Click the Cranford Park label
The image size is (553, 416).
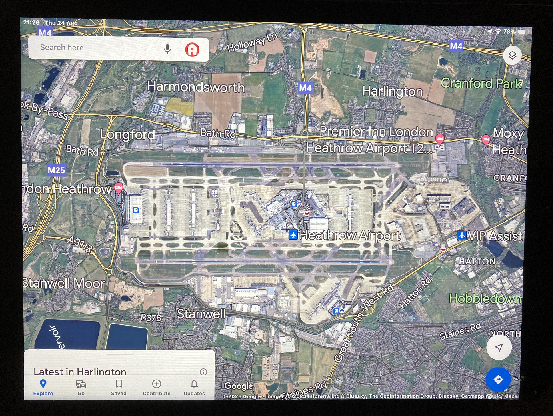[481, 84]
